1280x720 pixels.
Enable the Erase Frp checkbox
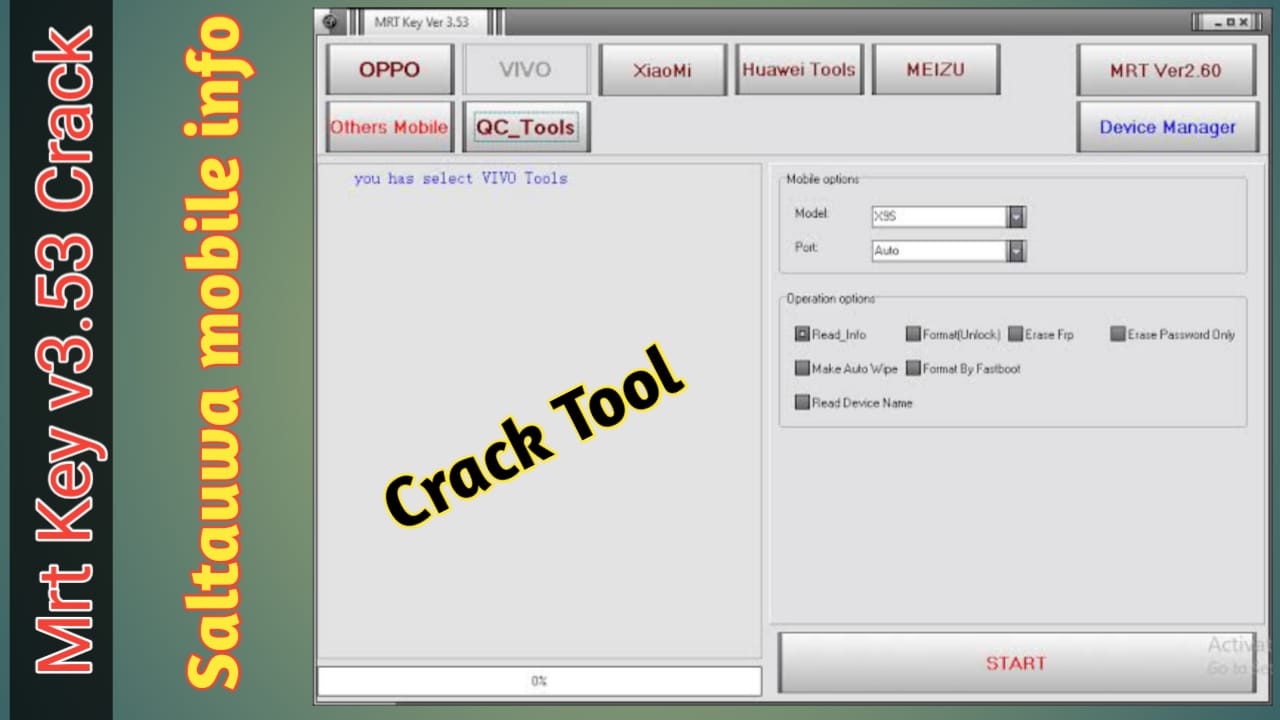[x=1016, y=335]
